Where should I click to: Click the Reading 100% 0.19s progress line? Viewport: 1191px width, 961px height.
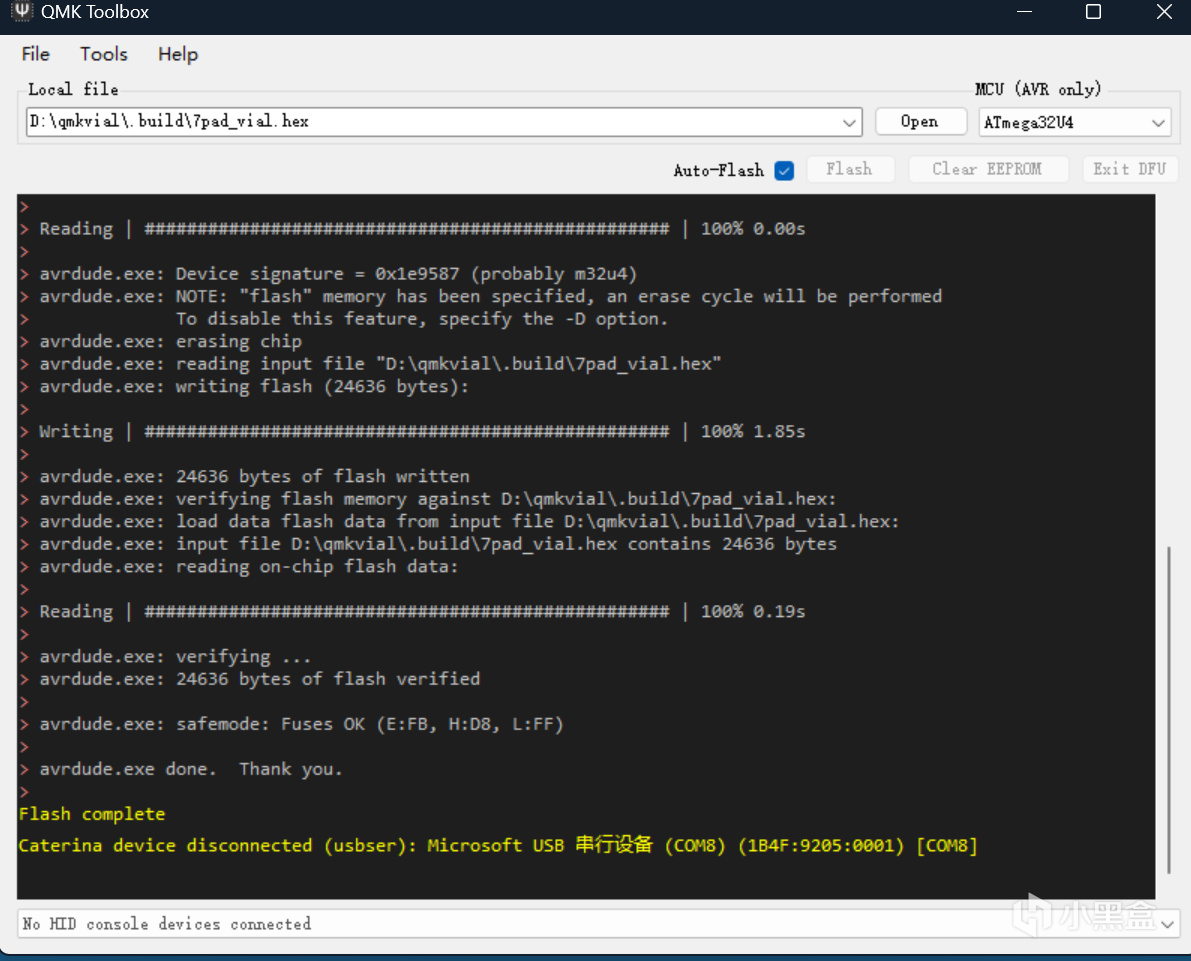422,611
